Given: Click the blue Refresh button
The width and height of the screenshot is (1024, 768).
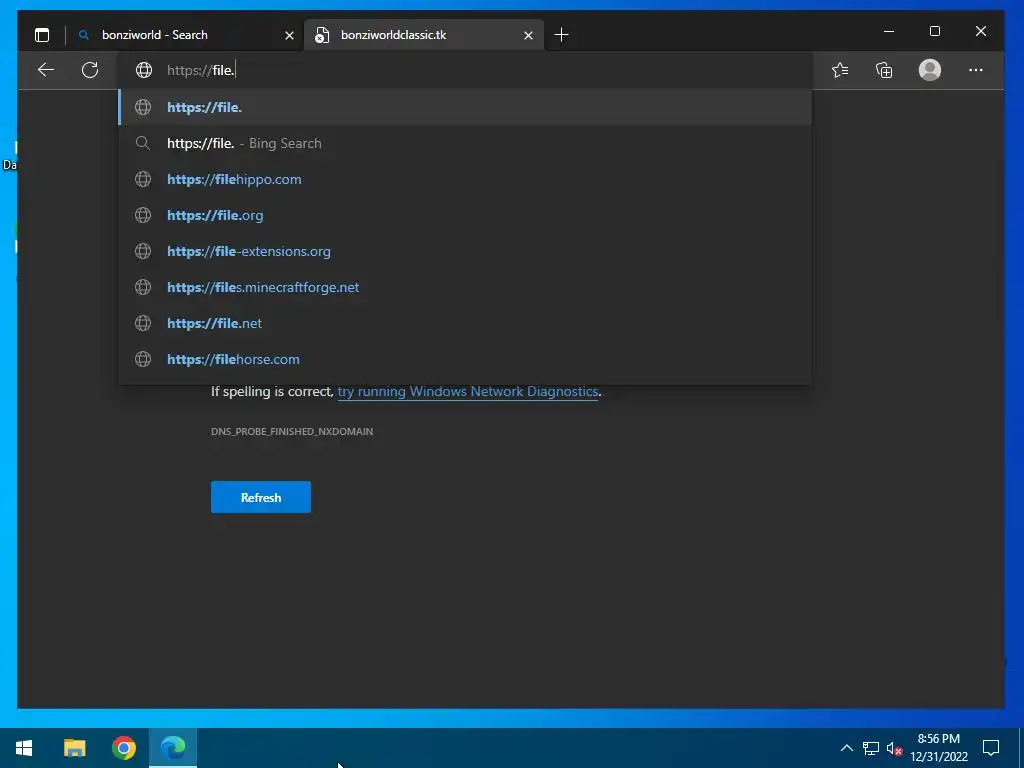Looking at the screenshot, I should pyautogui.click(x=261, y=497).
